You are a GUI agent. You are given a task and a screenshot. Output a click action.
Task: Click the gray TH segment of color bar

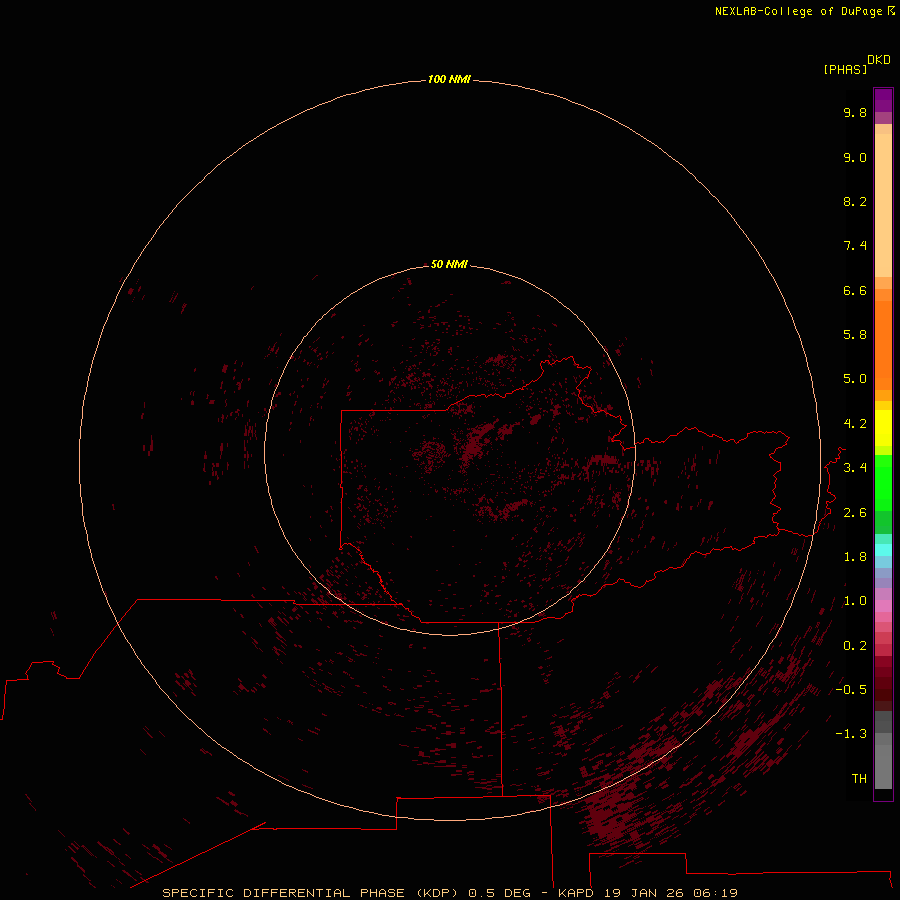[883, 766]
